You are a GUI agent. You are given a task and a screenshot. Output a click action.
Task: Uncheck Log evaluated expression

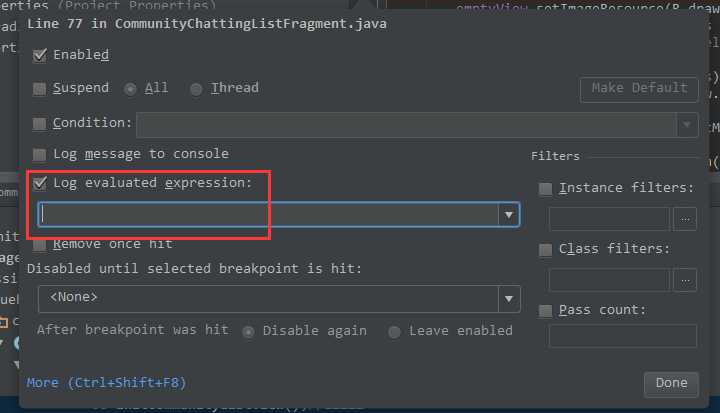click(40, 183)
